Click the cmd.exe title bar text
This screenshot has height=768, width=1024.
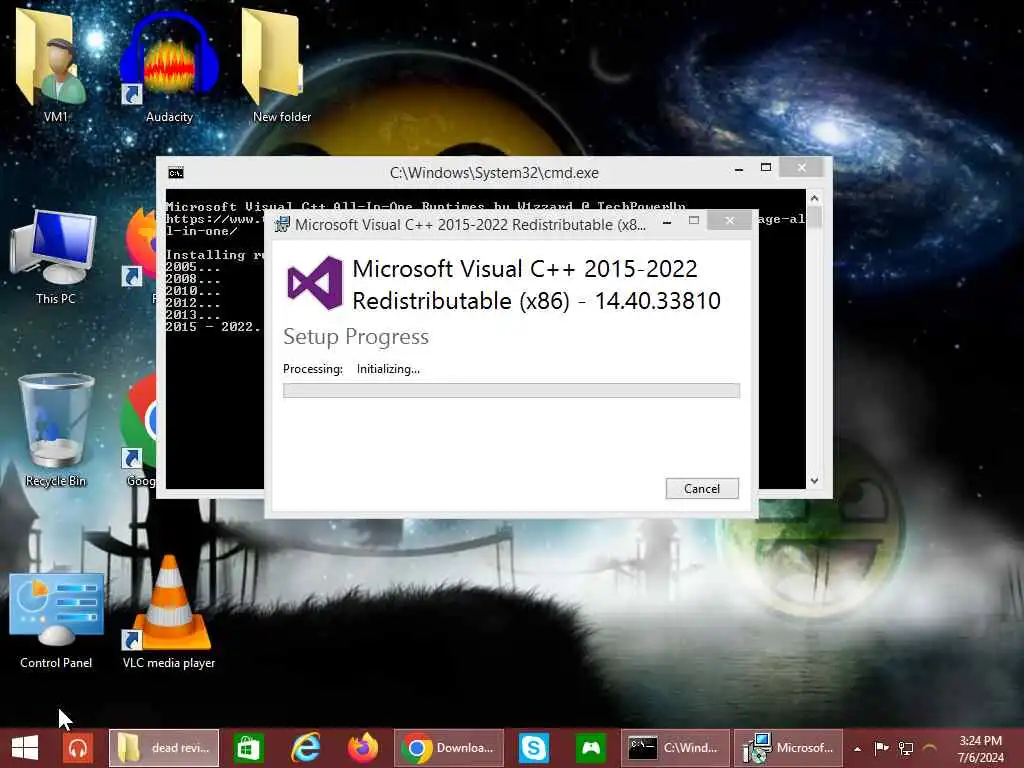(494, 172)
